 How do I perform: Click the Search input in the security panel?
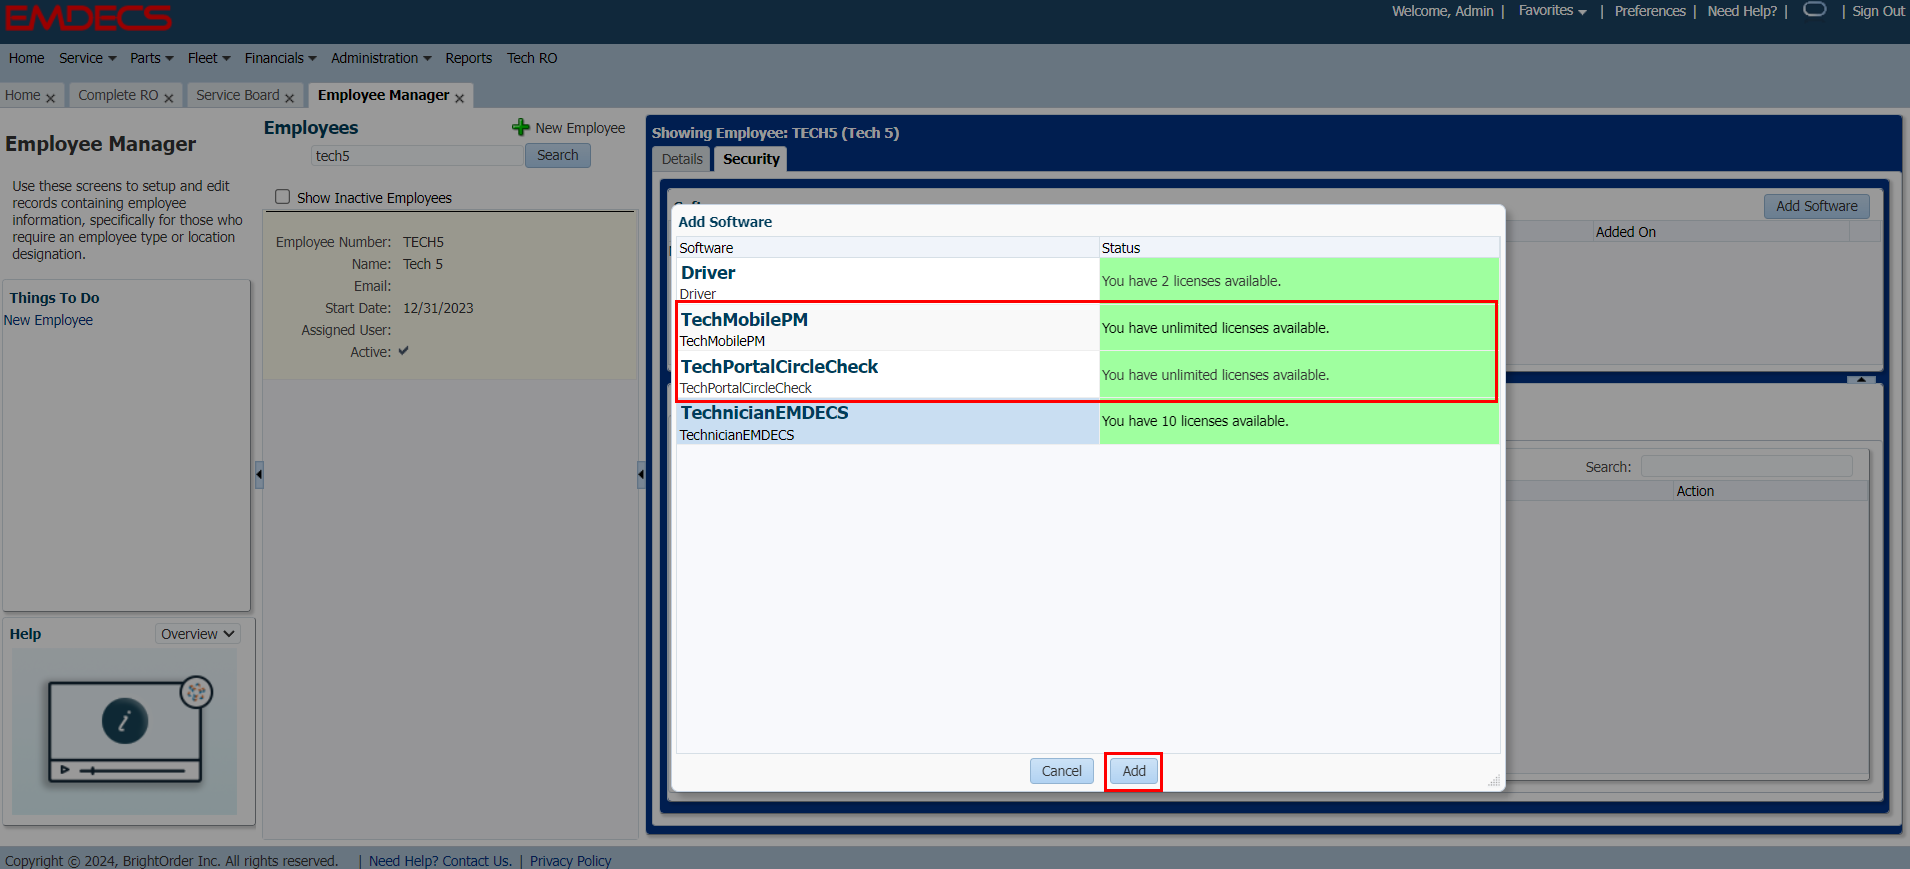click(1746, 466)
